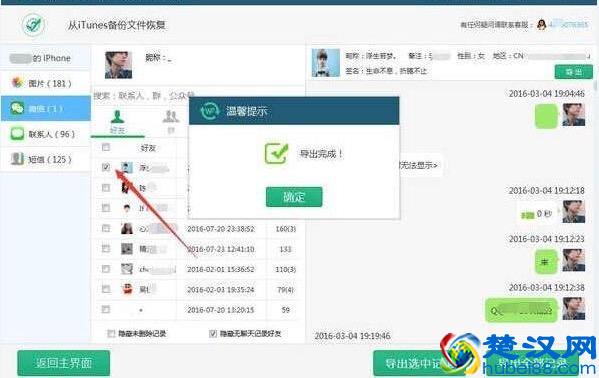Click the message count 110(3)
This screenshot has height=378, width=599.
pyautogui.click(x=286, y=269)
